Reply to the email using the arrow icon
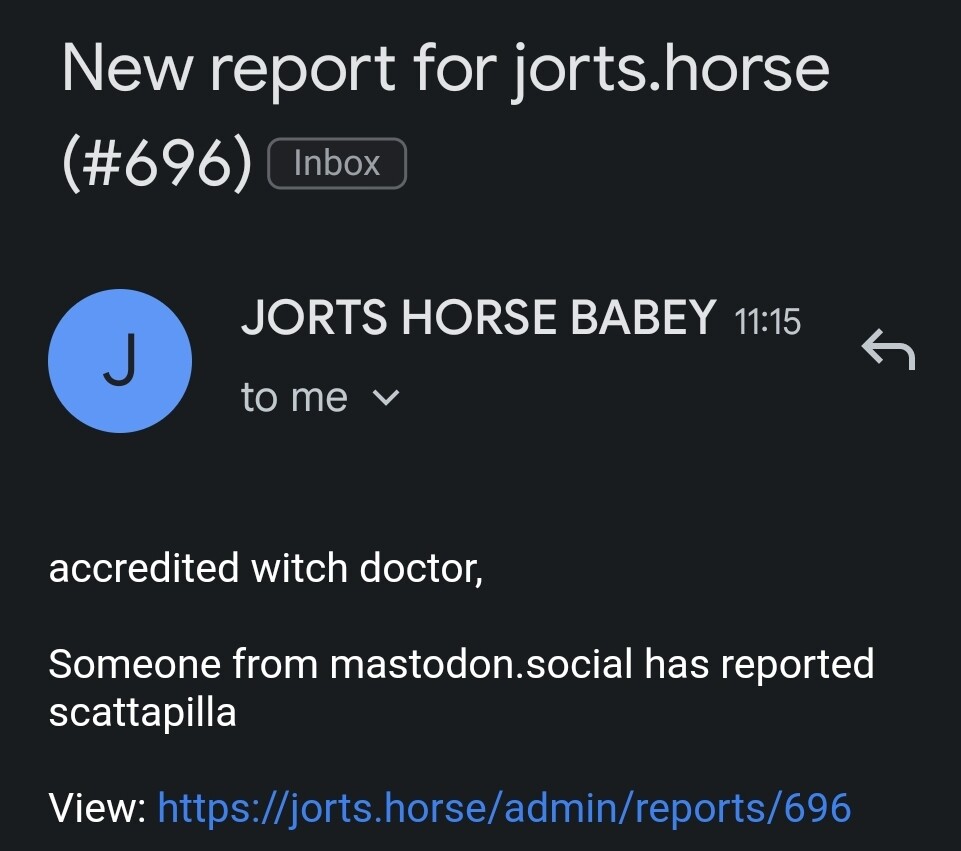 [x=888, y=349]
